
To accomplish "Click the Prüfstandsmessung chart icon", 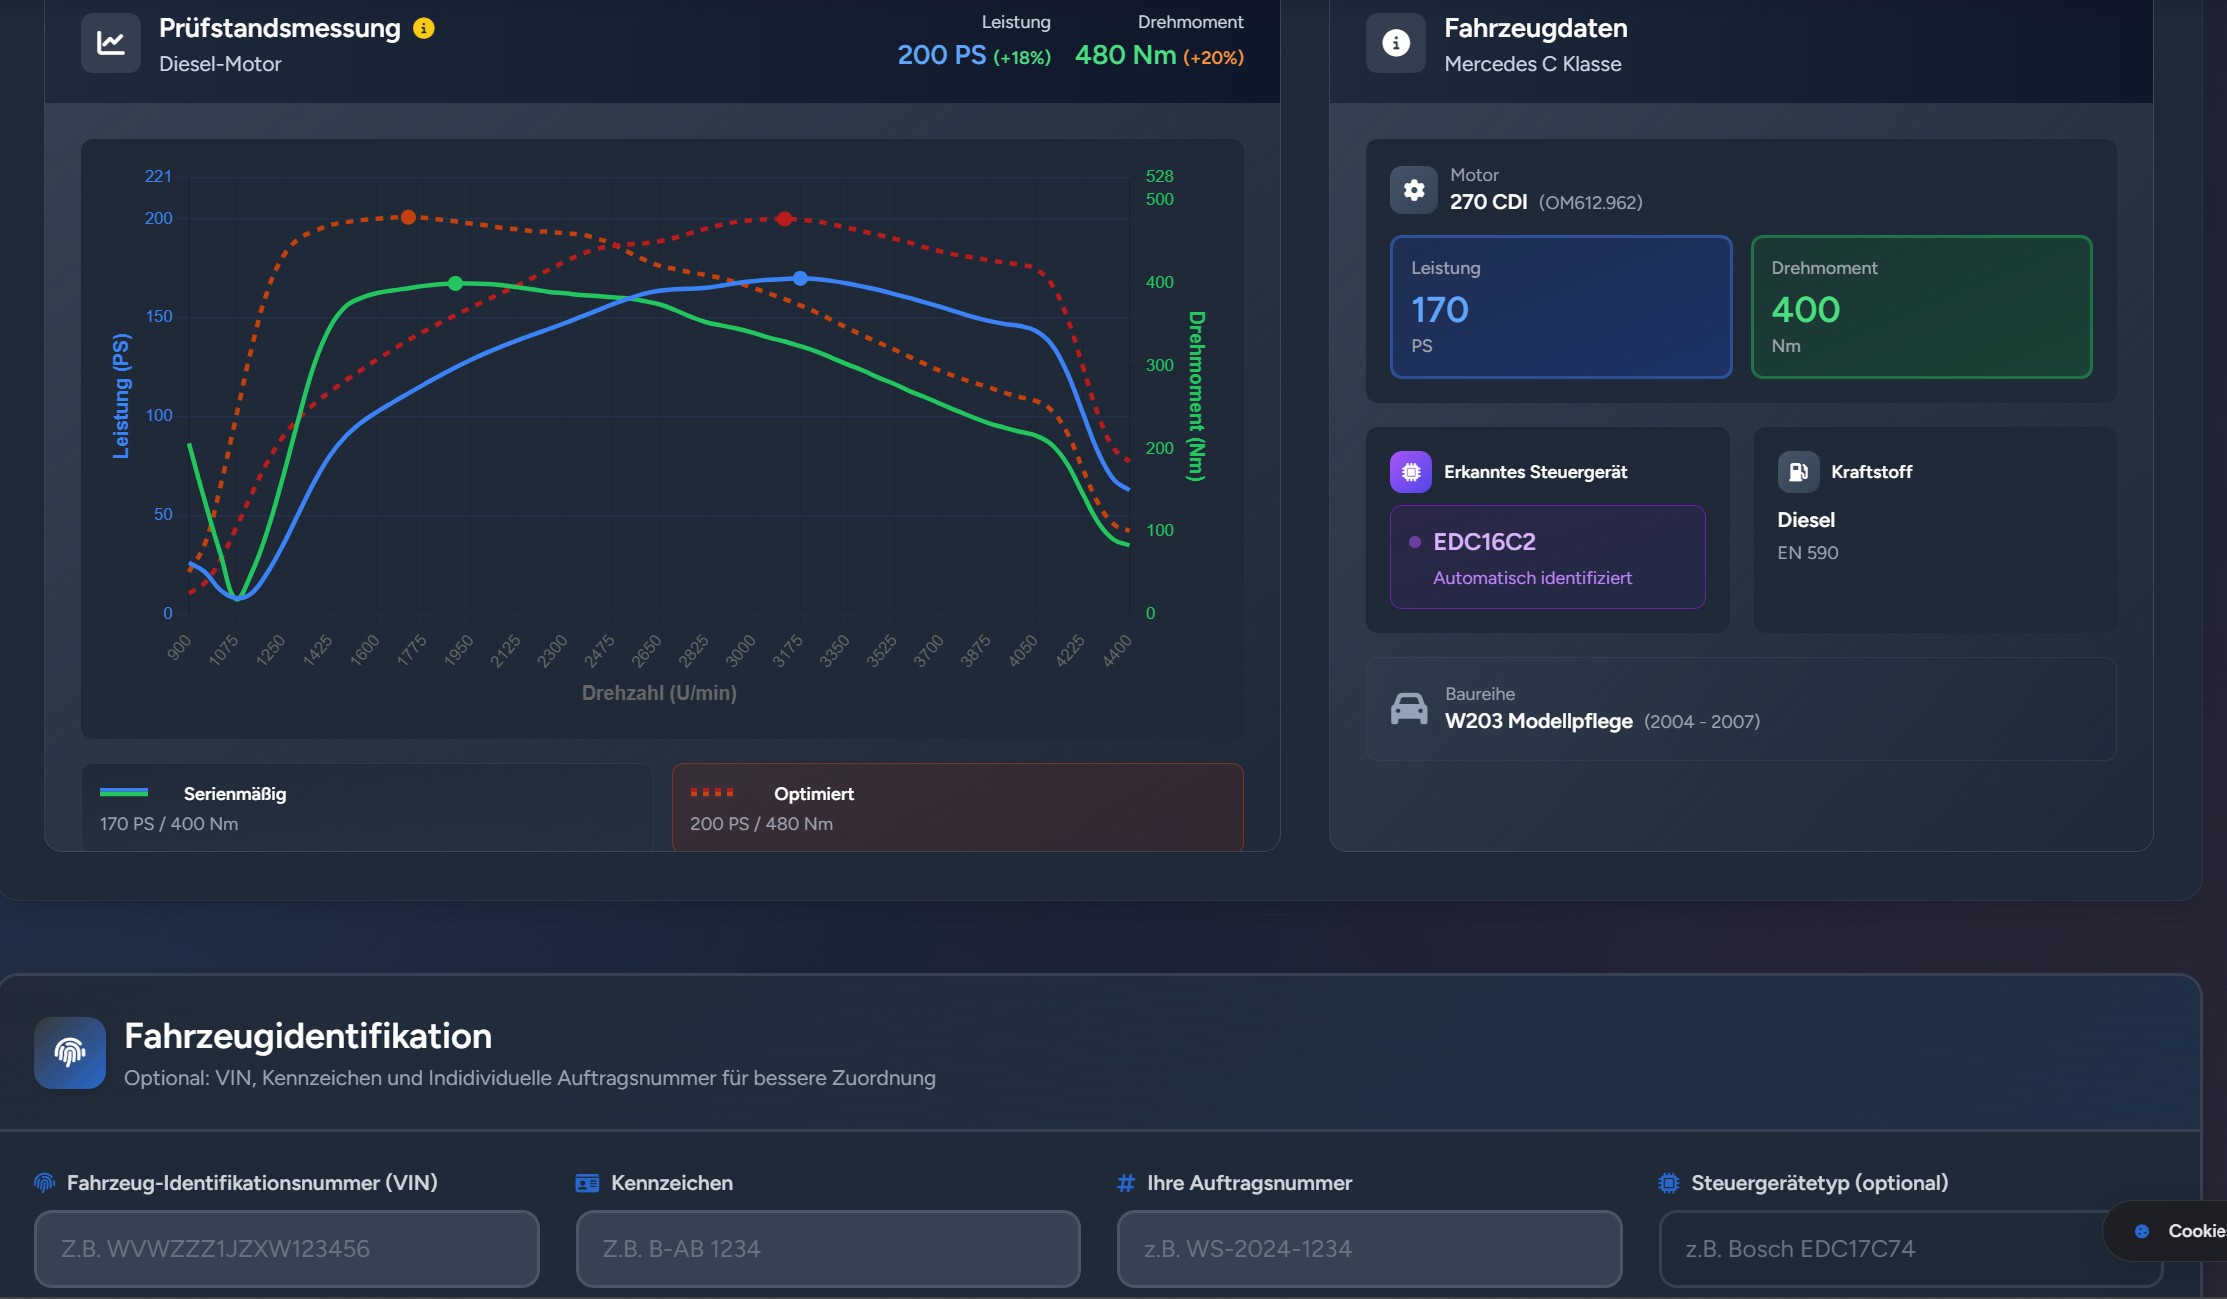I will (x=111, y=42).
